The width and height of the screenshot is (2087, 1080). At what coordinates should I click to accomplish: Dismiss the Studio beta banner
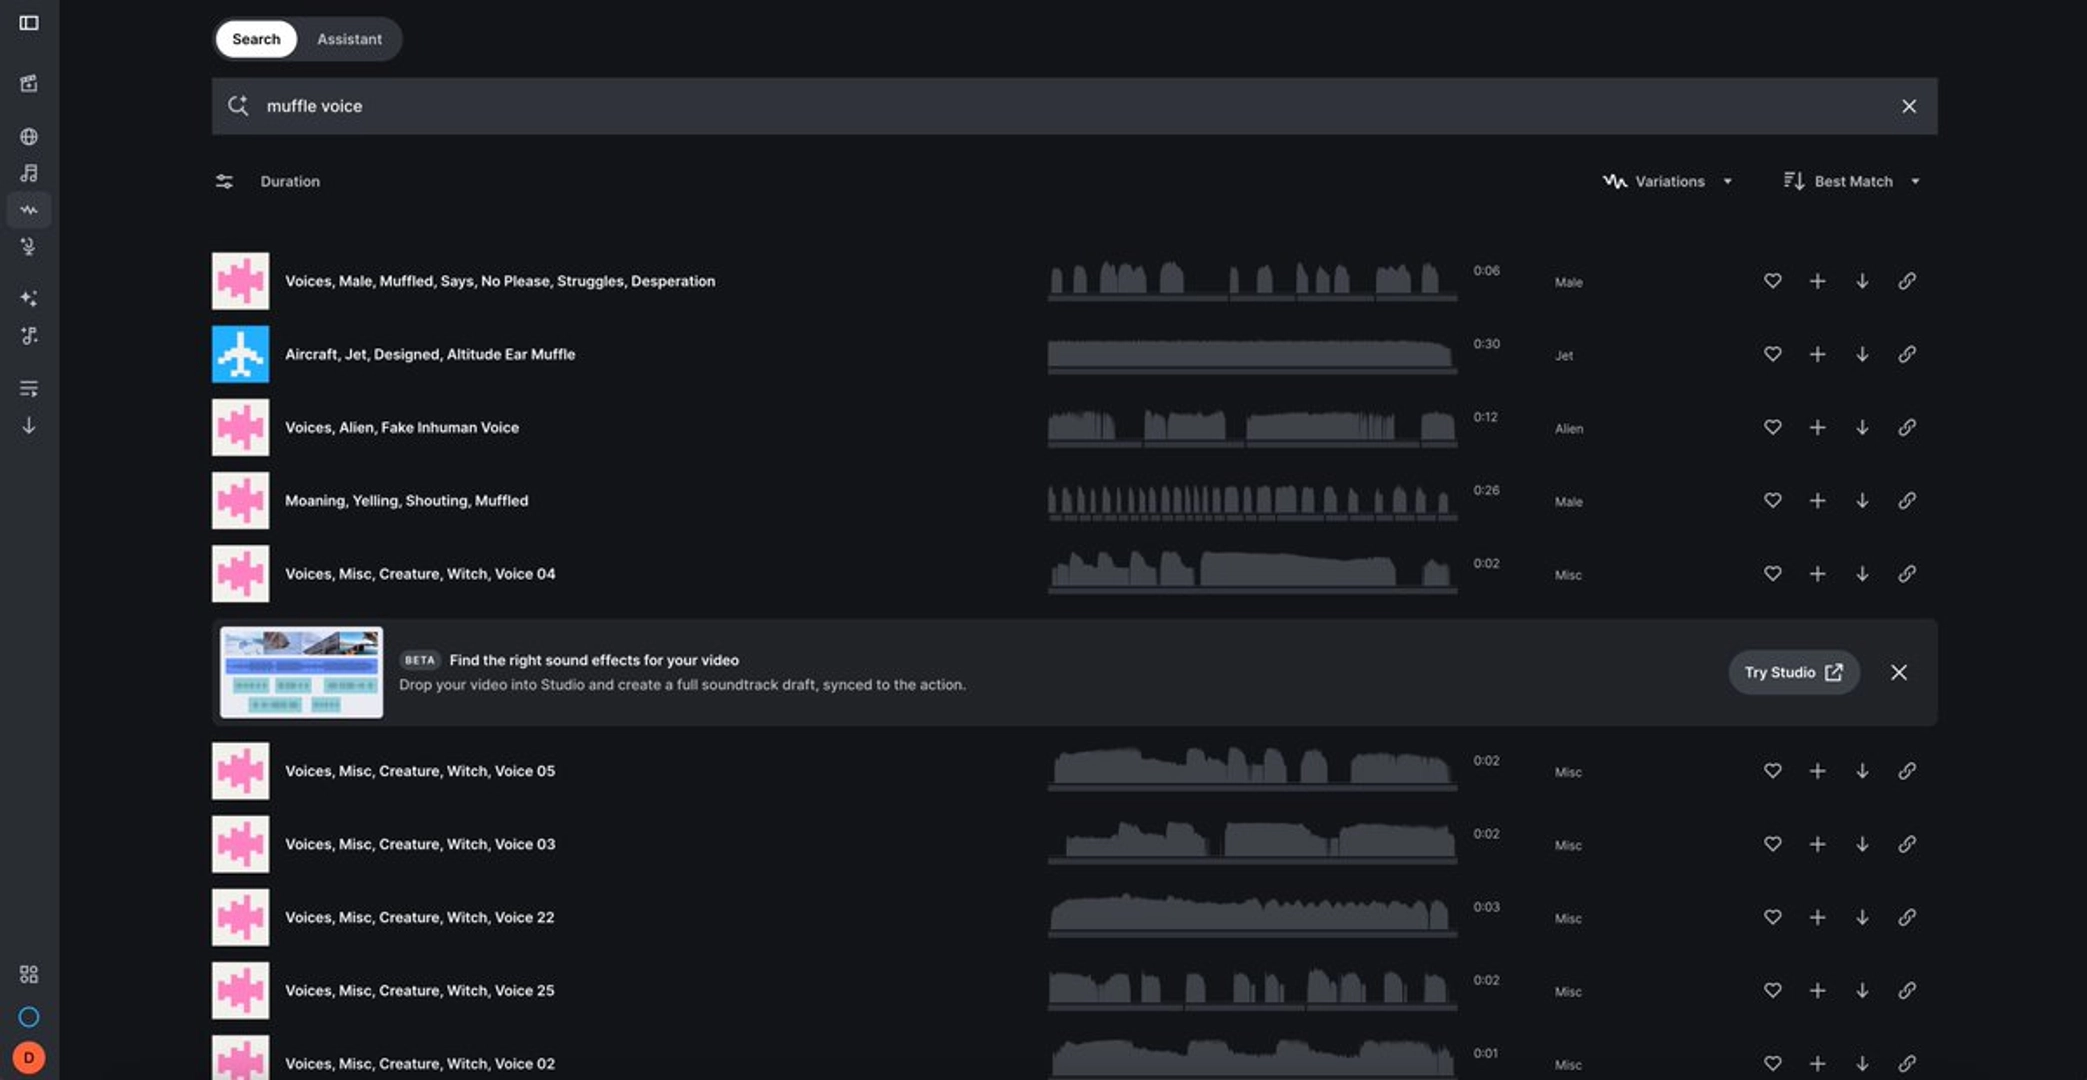coord(1899,672)
